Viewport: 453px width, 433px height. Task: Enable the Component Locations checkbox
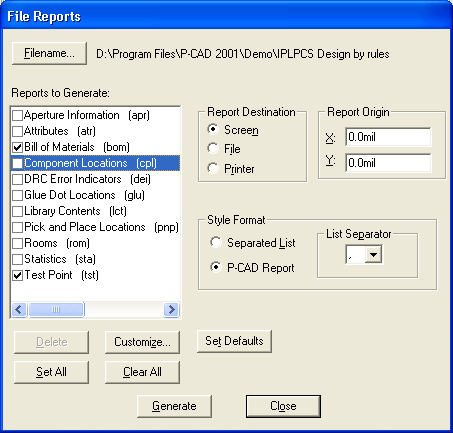click(17, 163)
